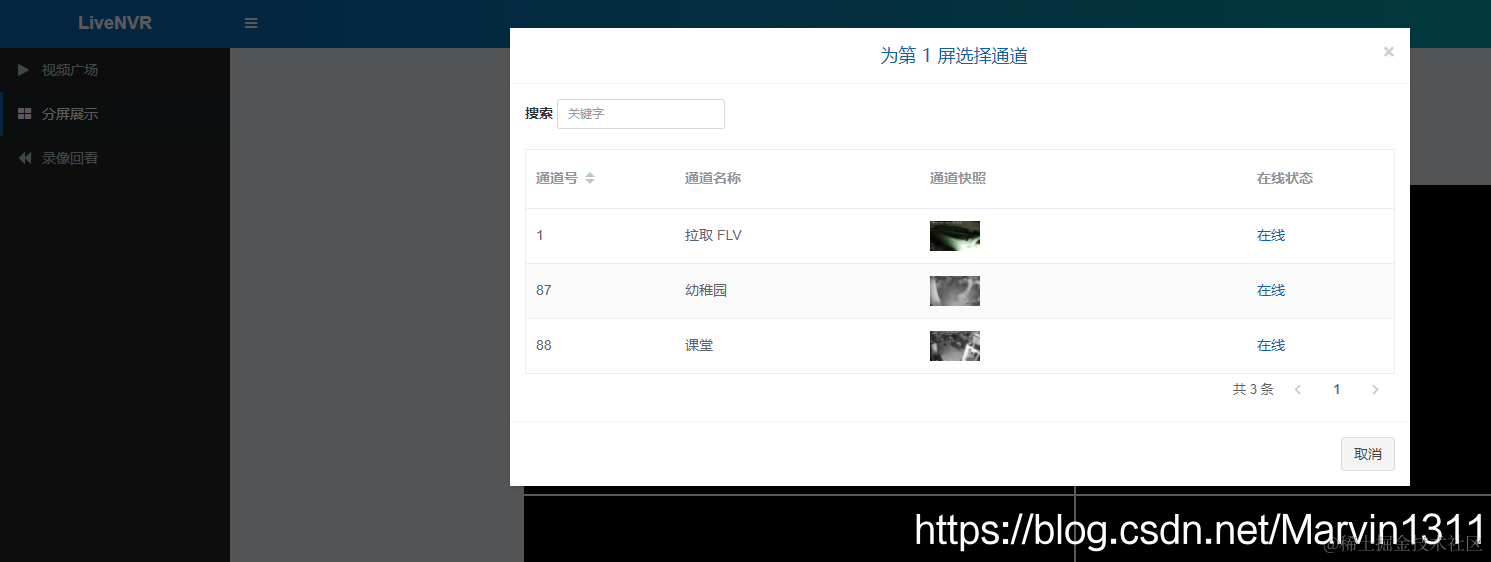The image size is (1491, 562).
Task: Open the 录像回看 menu item
Action: click(115, 158)
